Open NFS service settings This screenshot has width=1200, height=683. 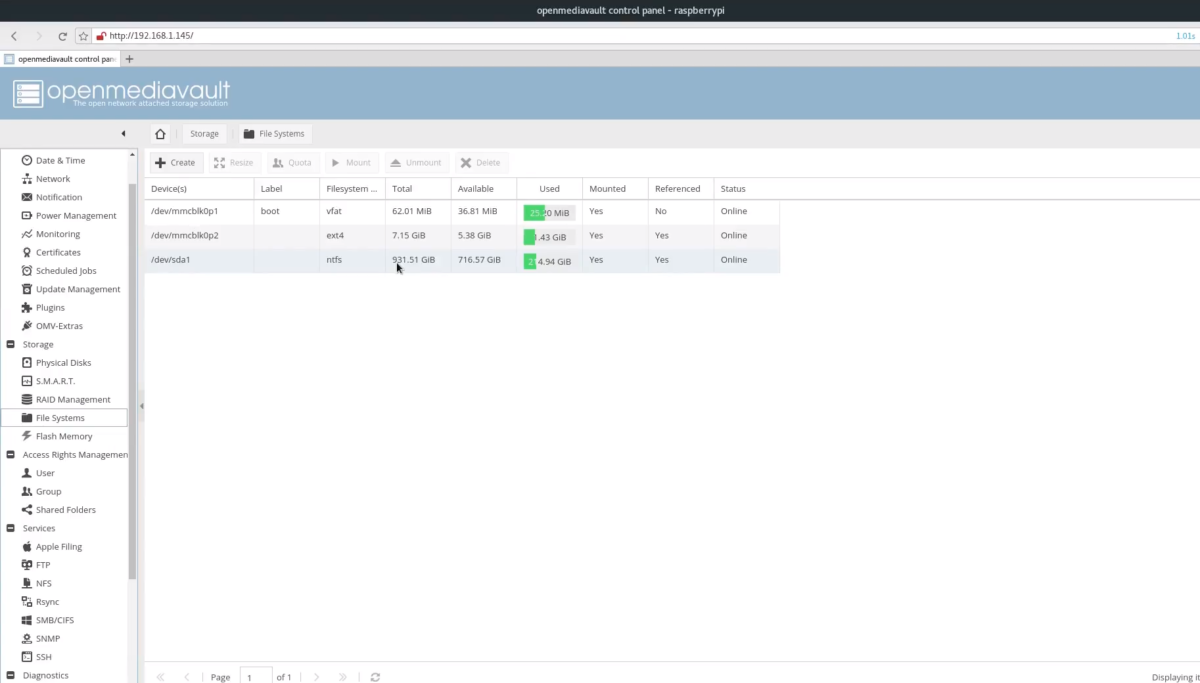(43, 583)
